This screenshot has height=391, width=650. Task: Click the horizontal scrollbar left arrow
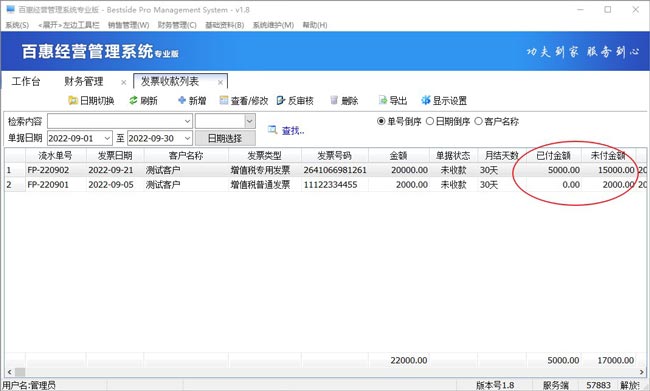coord(9,372)
